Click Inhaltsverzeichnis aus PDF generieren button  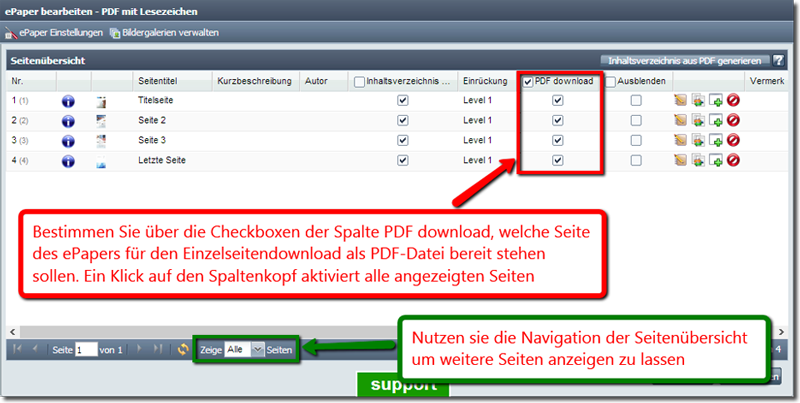pyautogui.click(x=685, y=61)
